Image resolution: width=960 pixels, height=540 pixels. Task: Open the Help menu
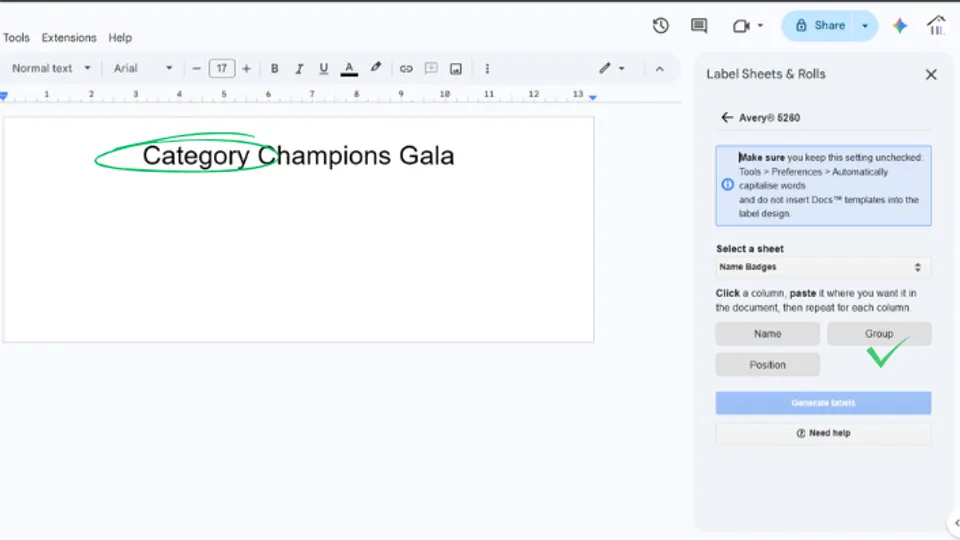point(120,38)
